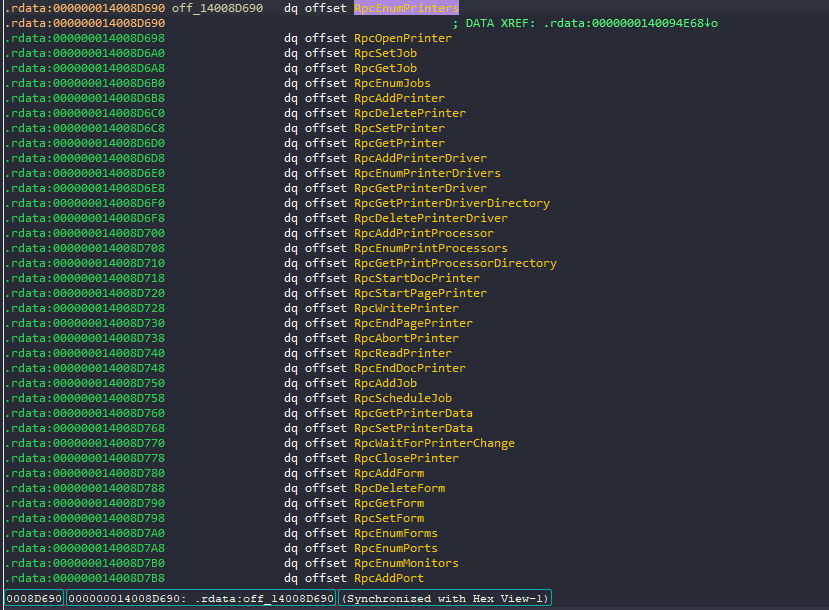
Task: Click RpcGetPrintProcessorDirectory symbol
Action: [x=455, y=263]
